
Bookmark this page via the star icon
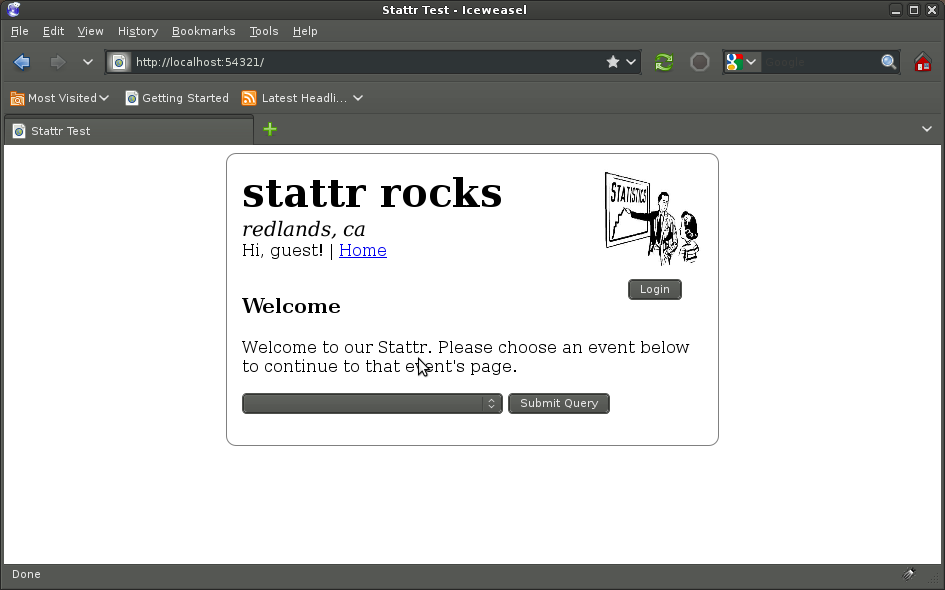(612, 61)
